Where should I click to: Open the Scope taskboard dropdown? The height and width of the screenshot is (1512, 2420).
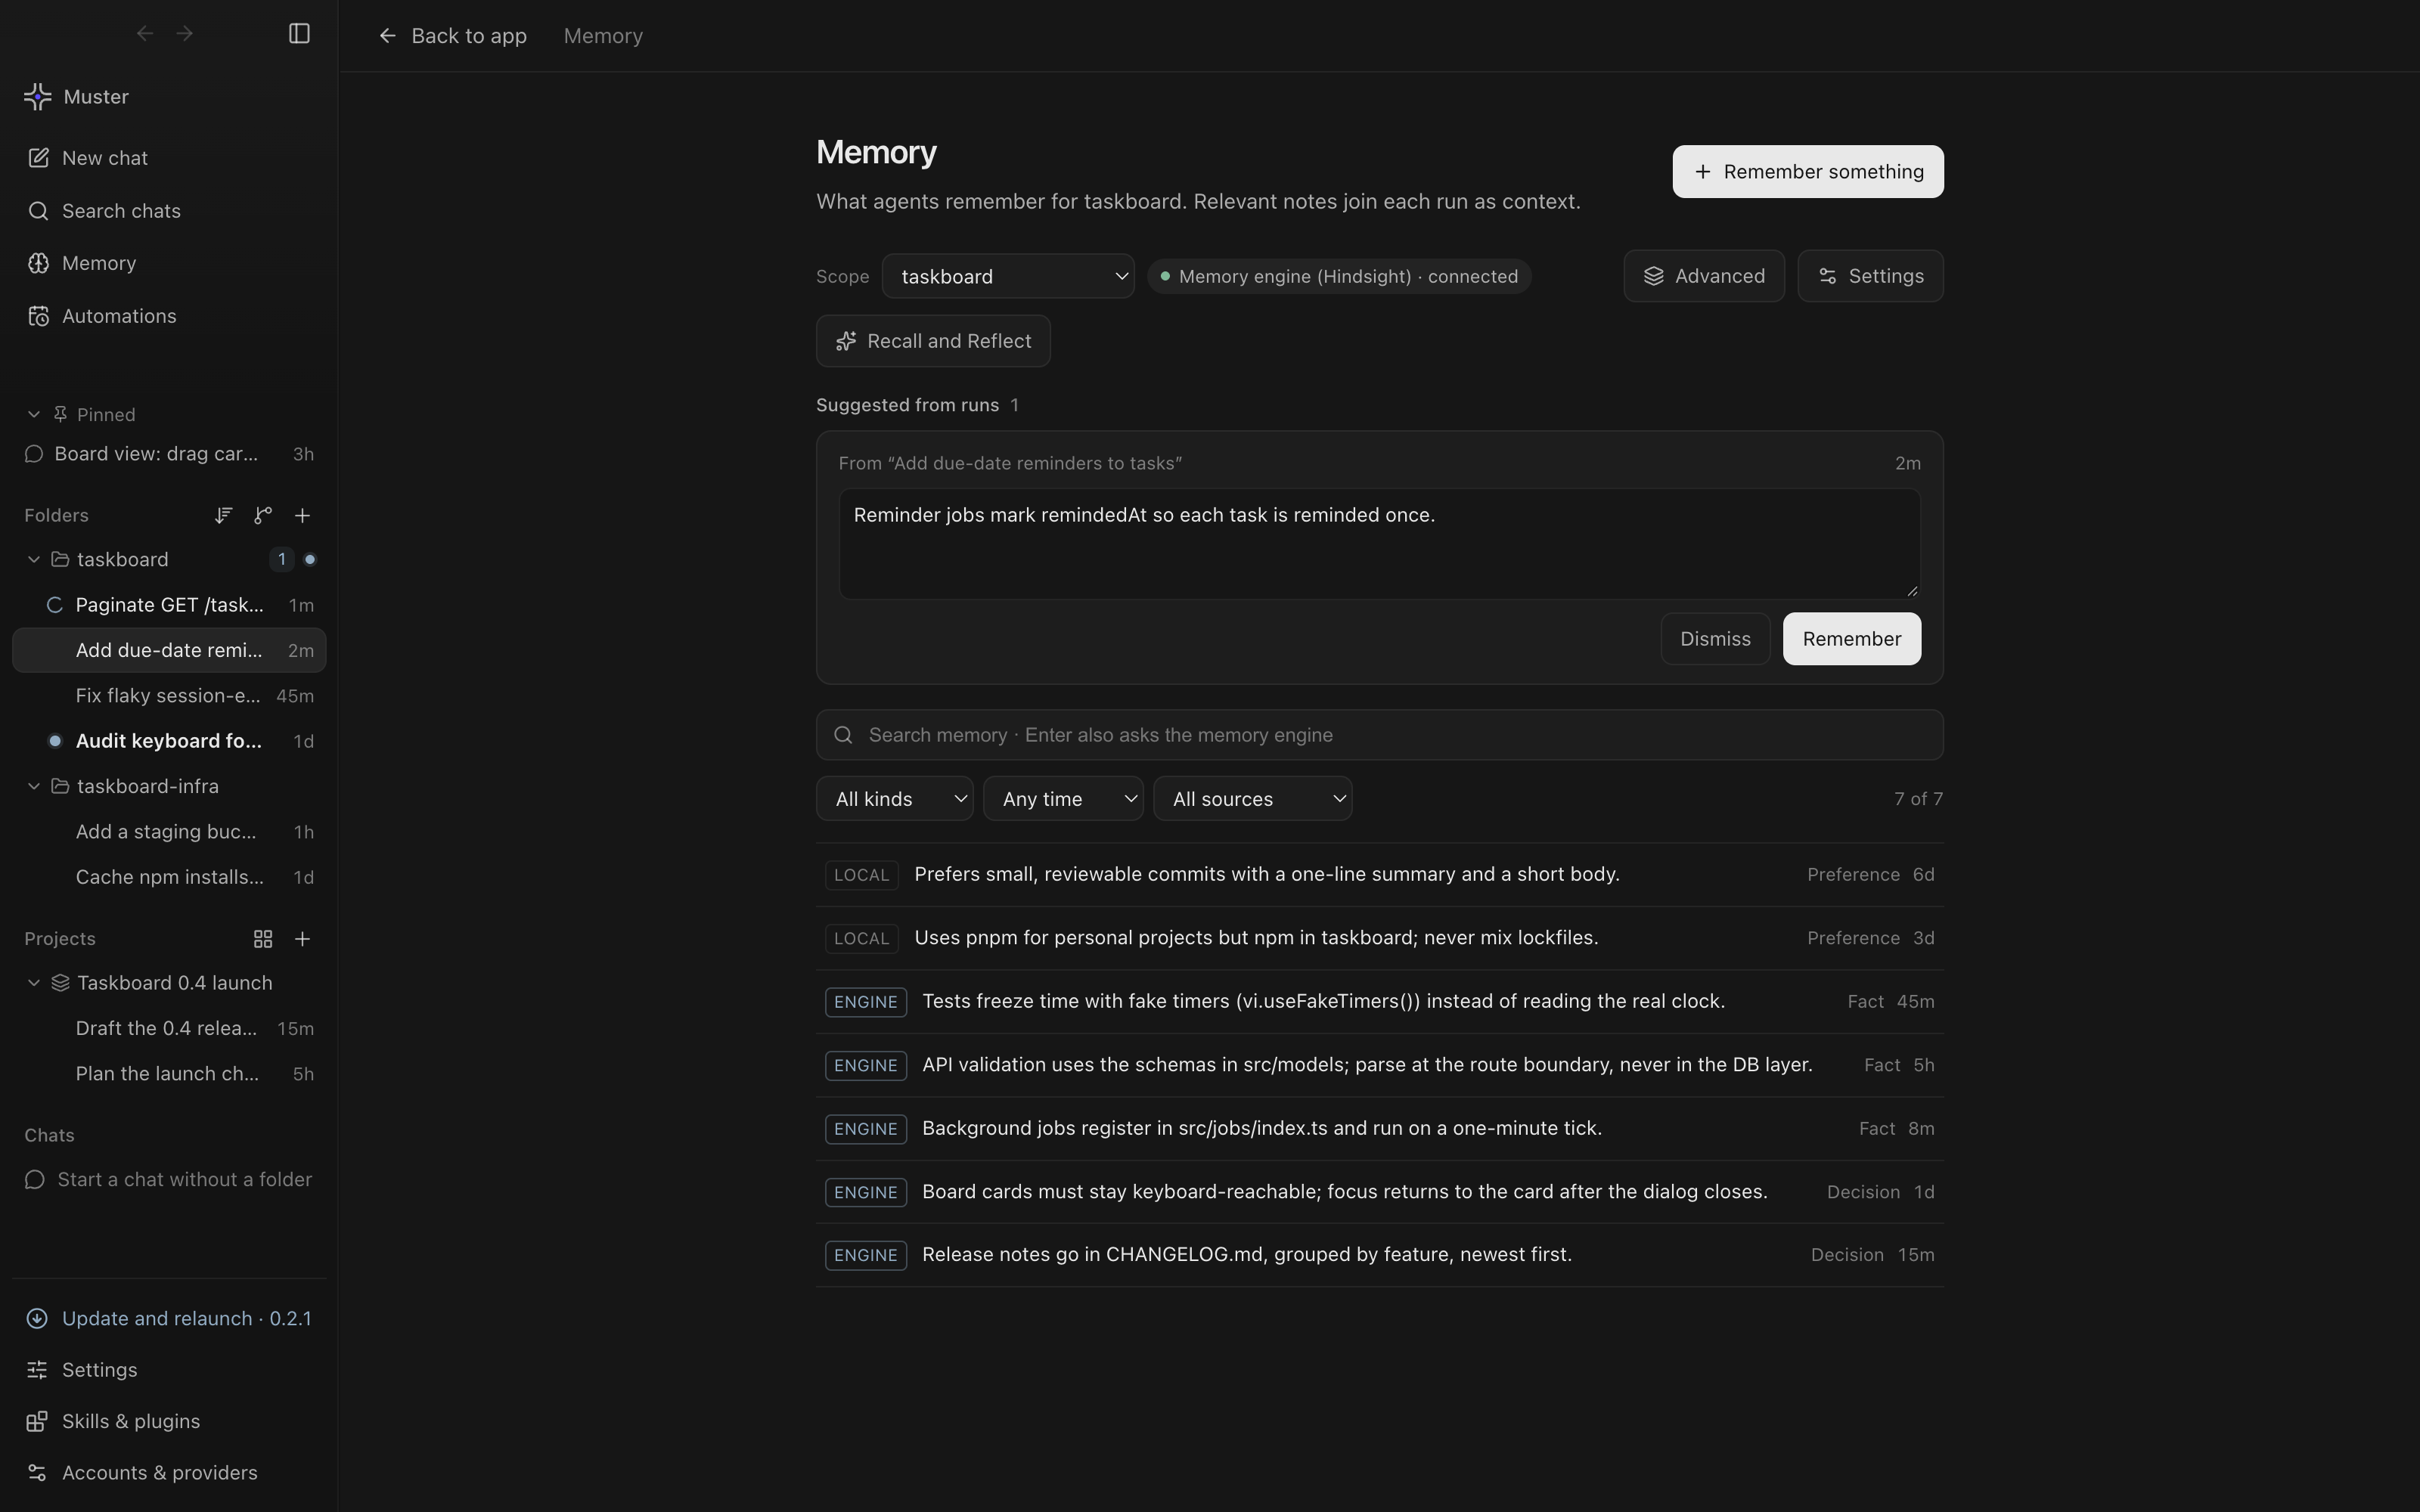[x=1008, y=276]
